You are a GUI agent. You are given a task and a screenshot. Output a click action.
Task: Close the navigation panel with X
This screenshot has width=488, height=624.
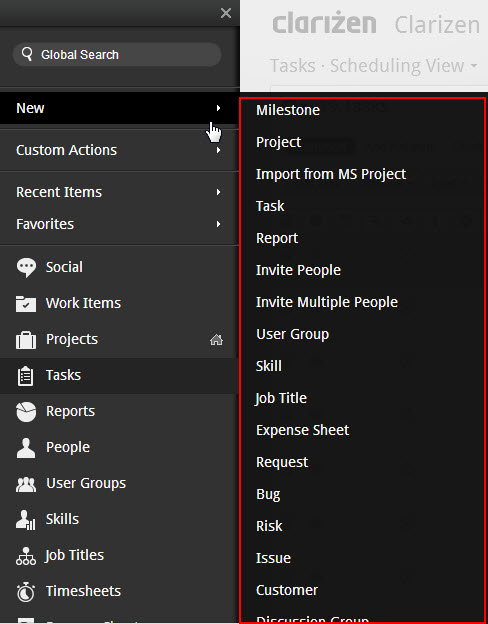pos(226,13)
